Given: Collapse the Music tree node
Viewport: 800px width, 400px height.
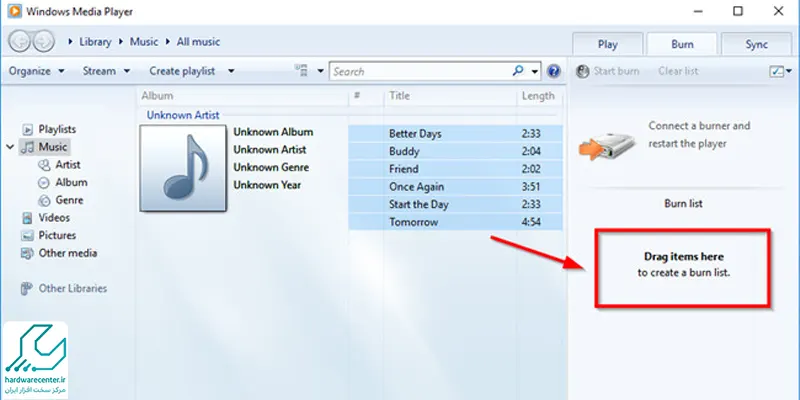Looking at the screenshot, I should pos(10,147).
